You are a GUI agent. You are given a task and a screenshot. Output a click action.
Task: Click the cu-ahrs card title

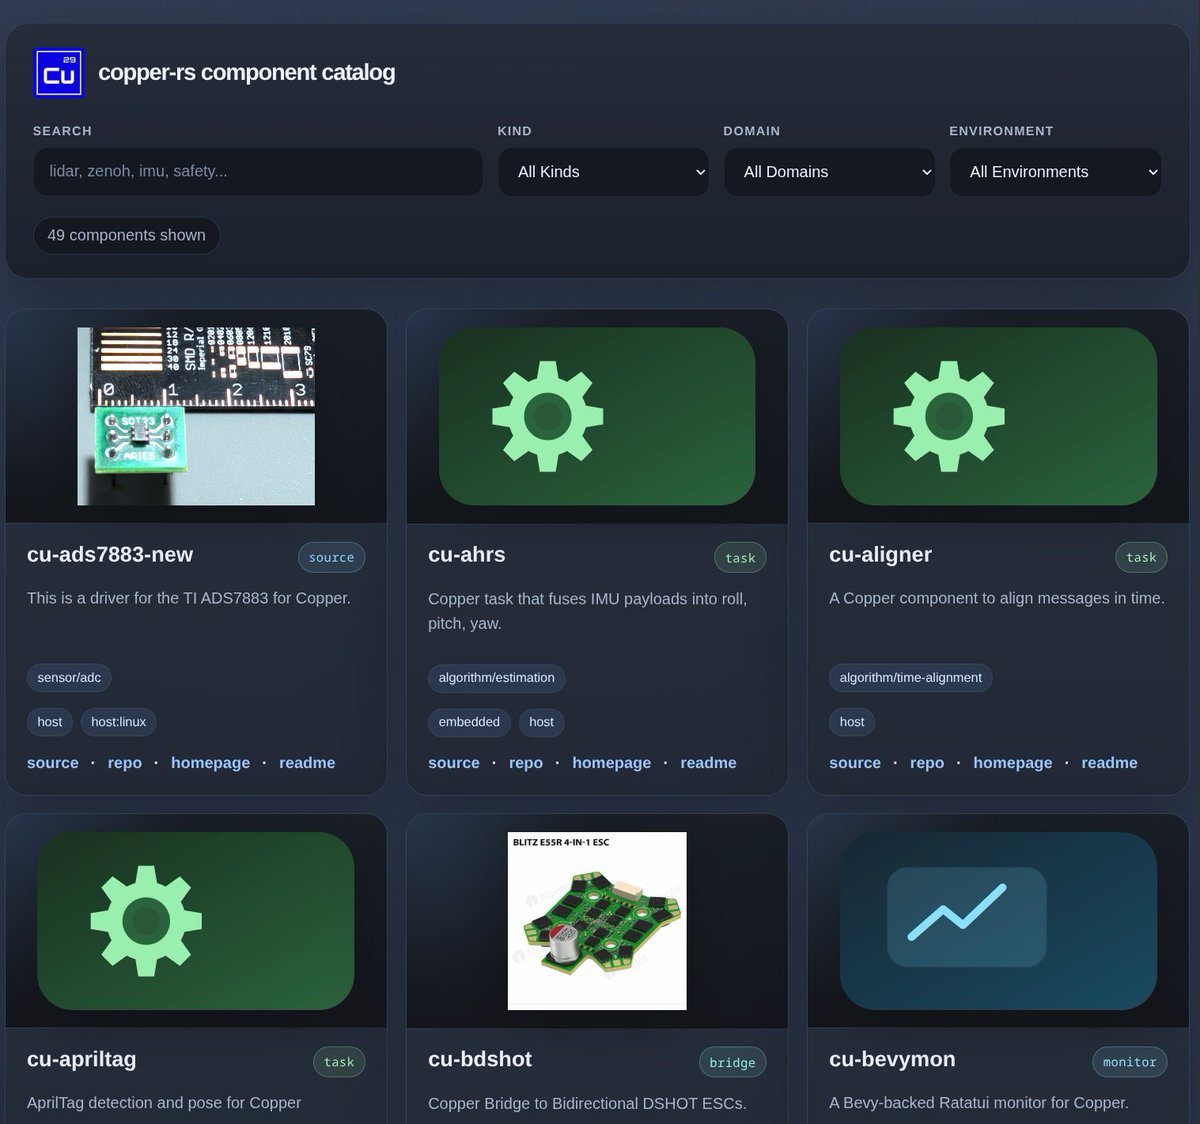[x=467, y=555]
